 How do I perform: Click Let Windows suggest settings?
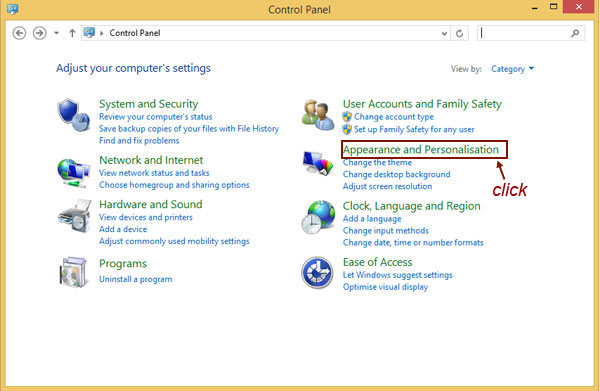coord(398,275)
